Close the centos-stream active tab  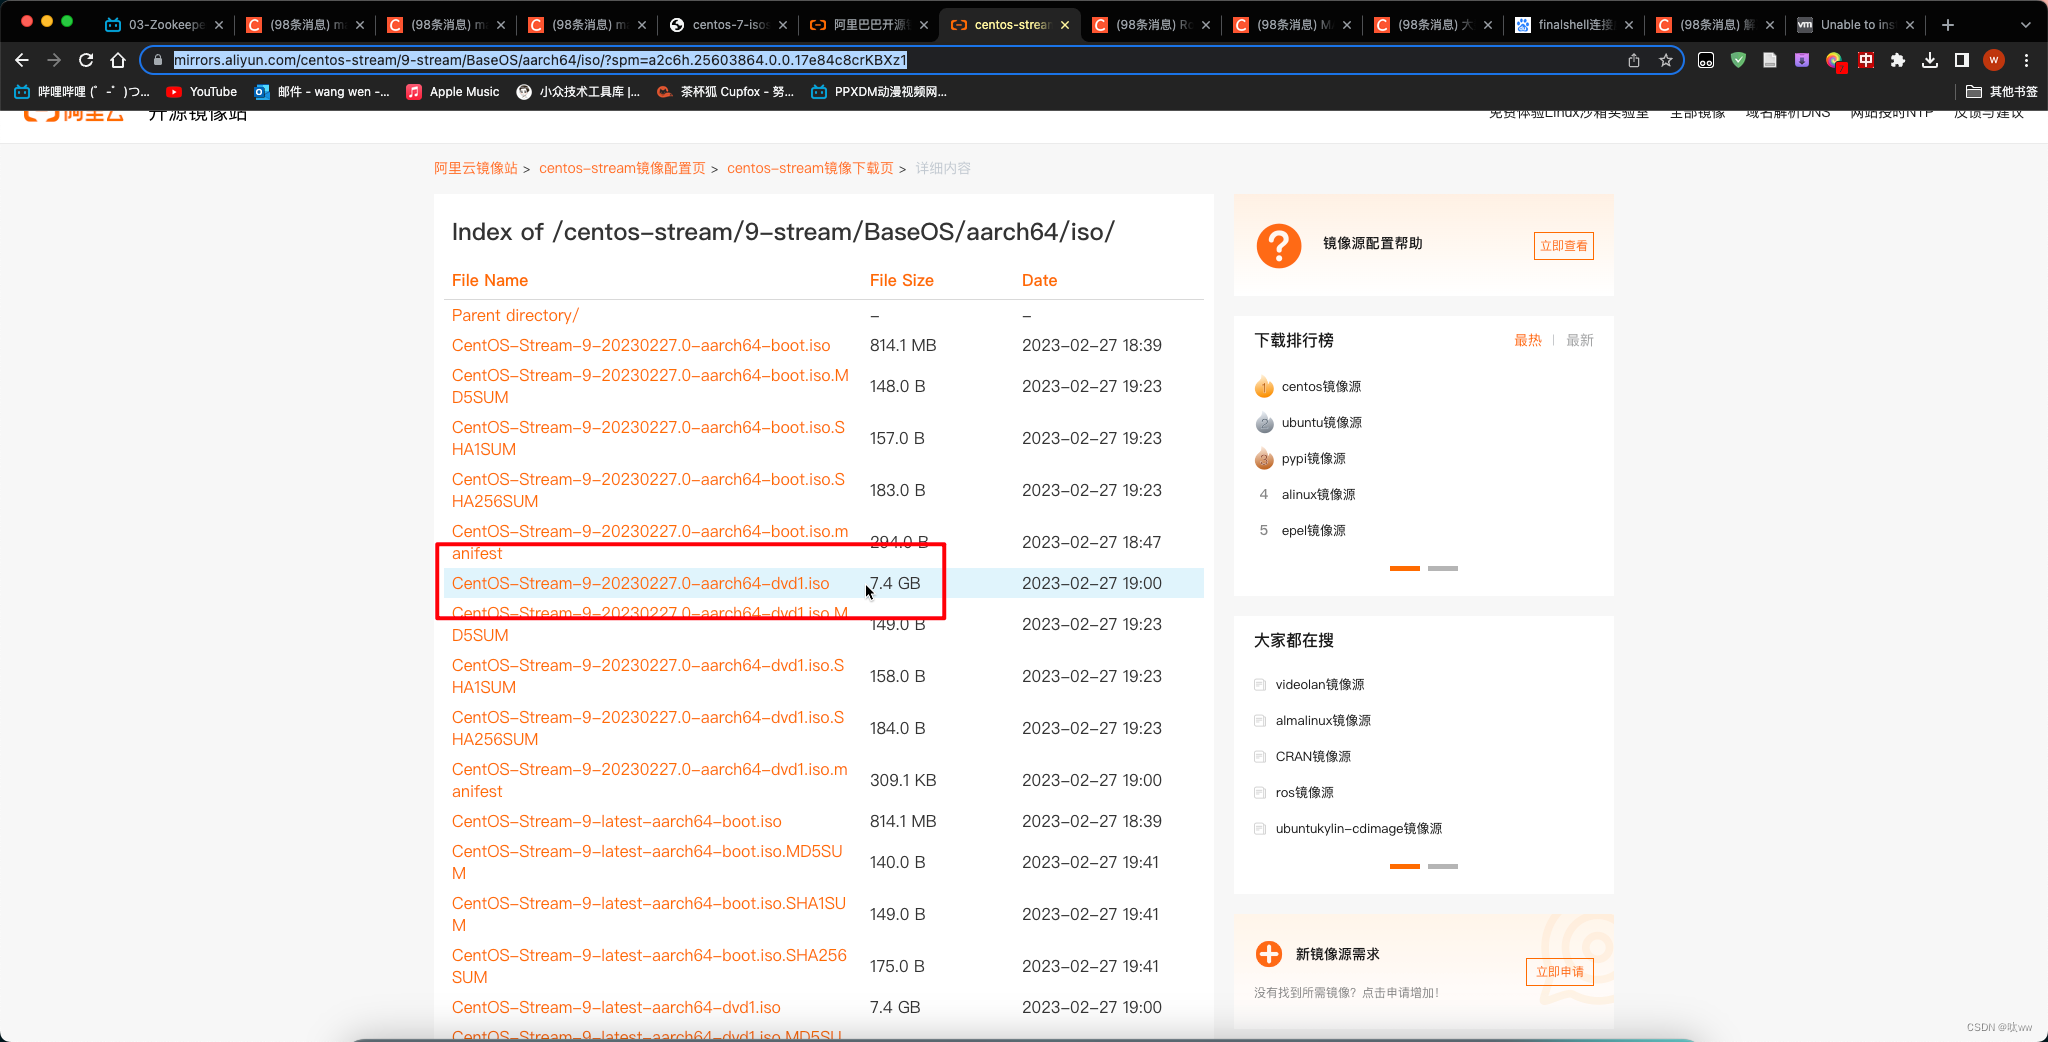pos(1065,25)
